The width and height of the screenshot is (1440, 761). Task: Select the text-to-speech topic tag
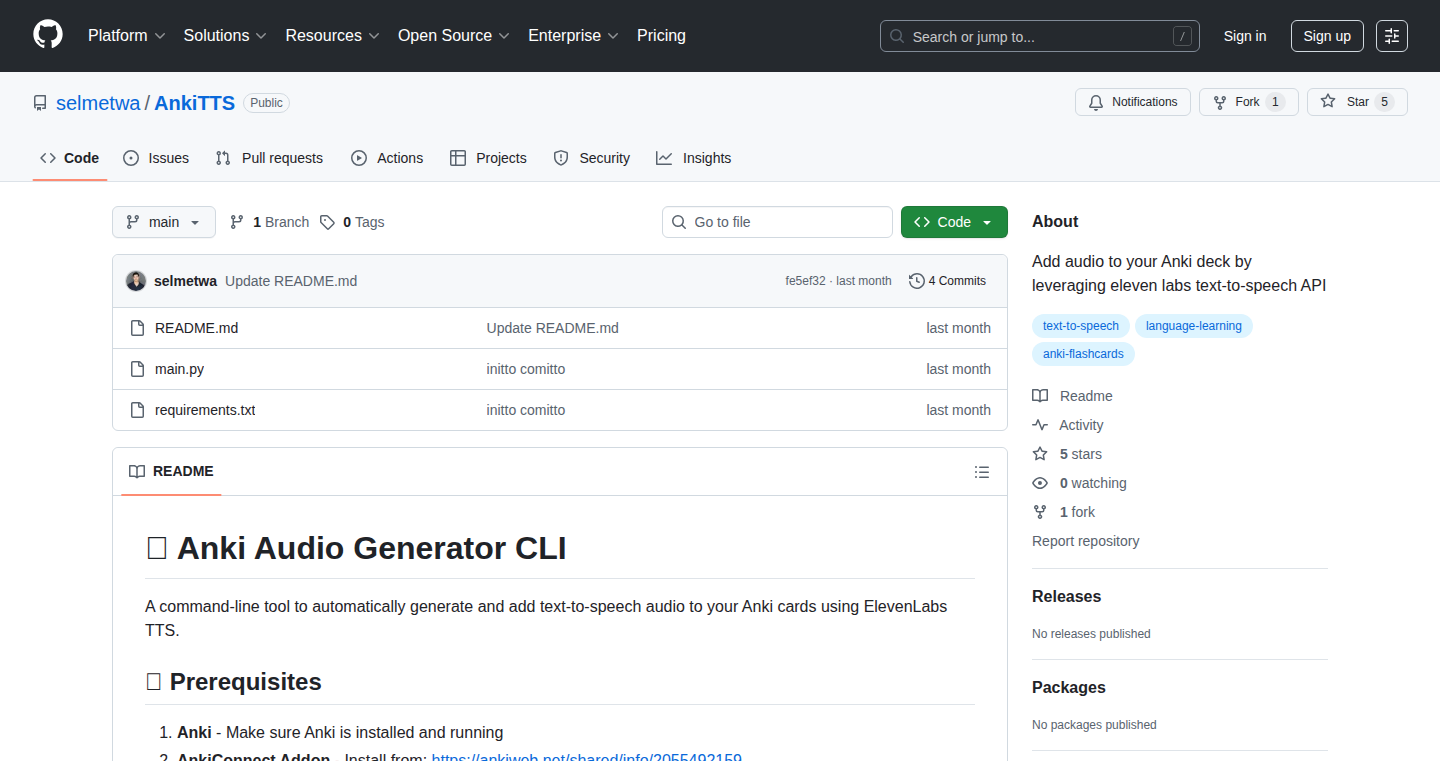pos(1081,326)
